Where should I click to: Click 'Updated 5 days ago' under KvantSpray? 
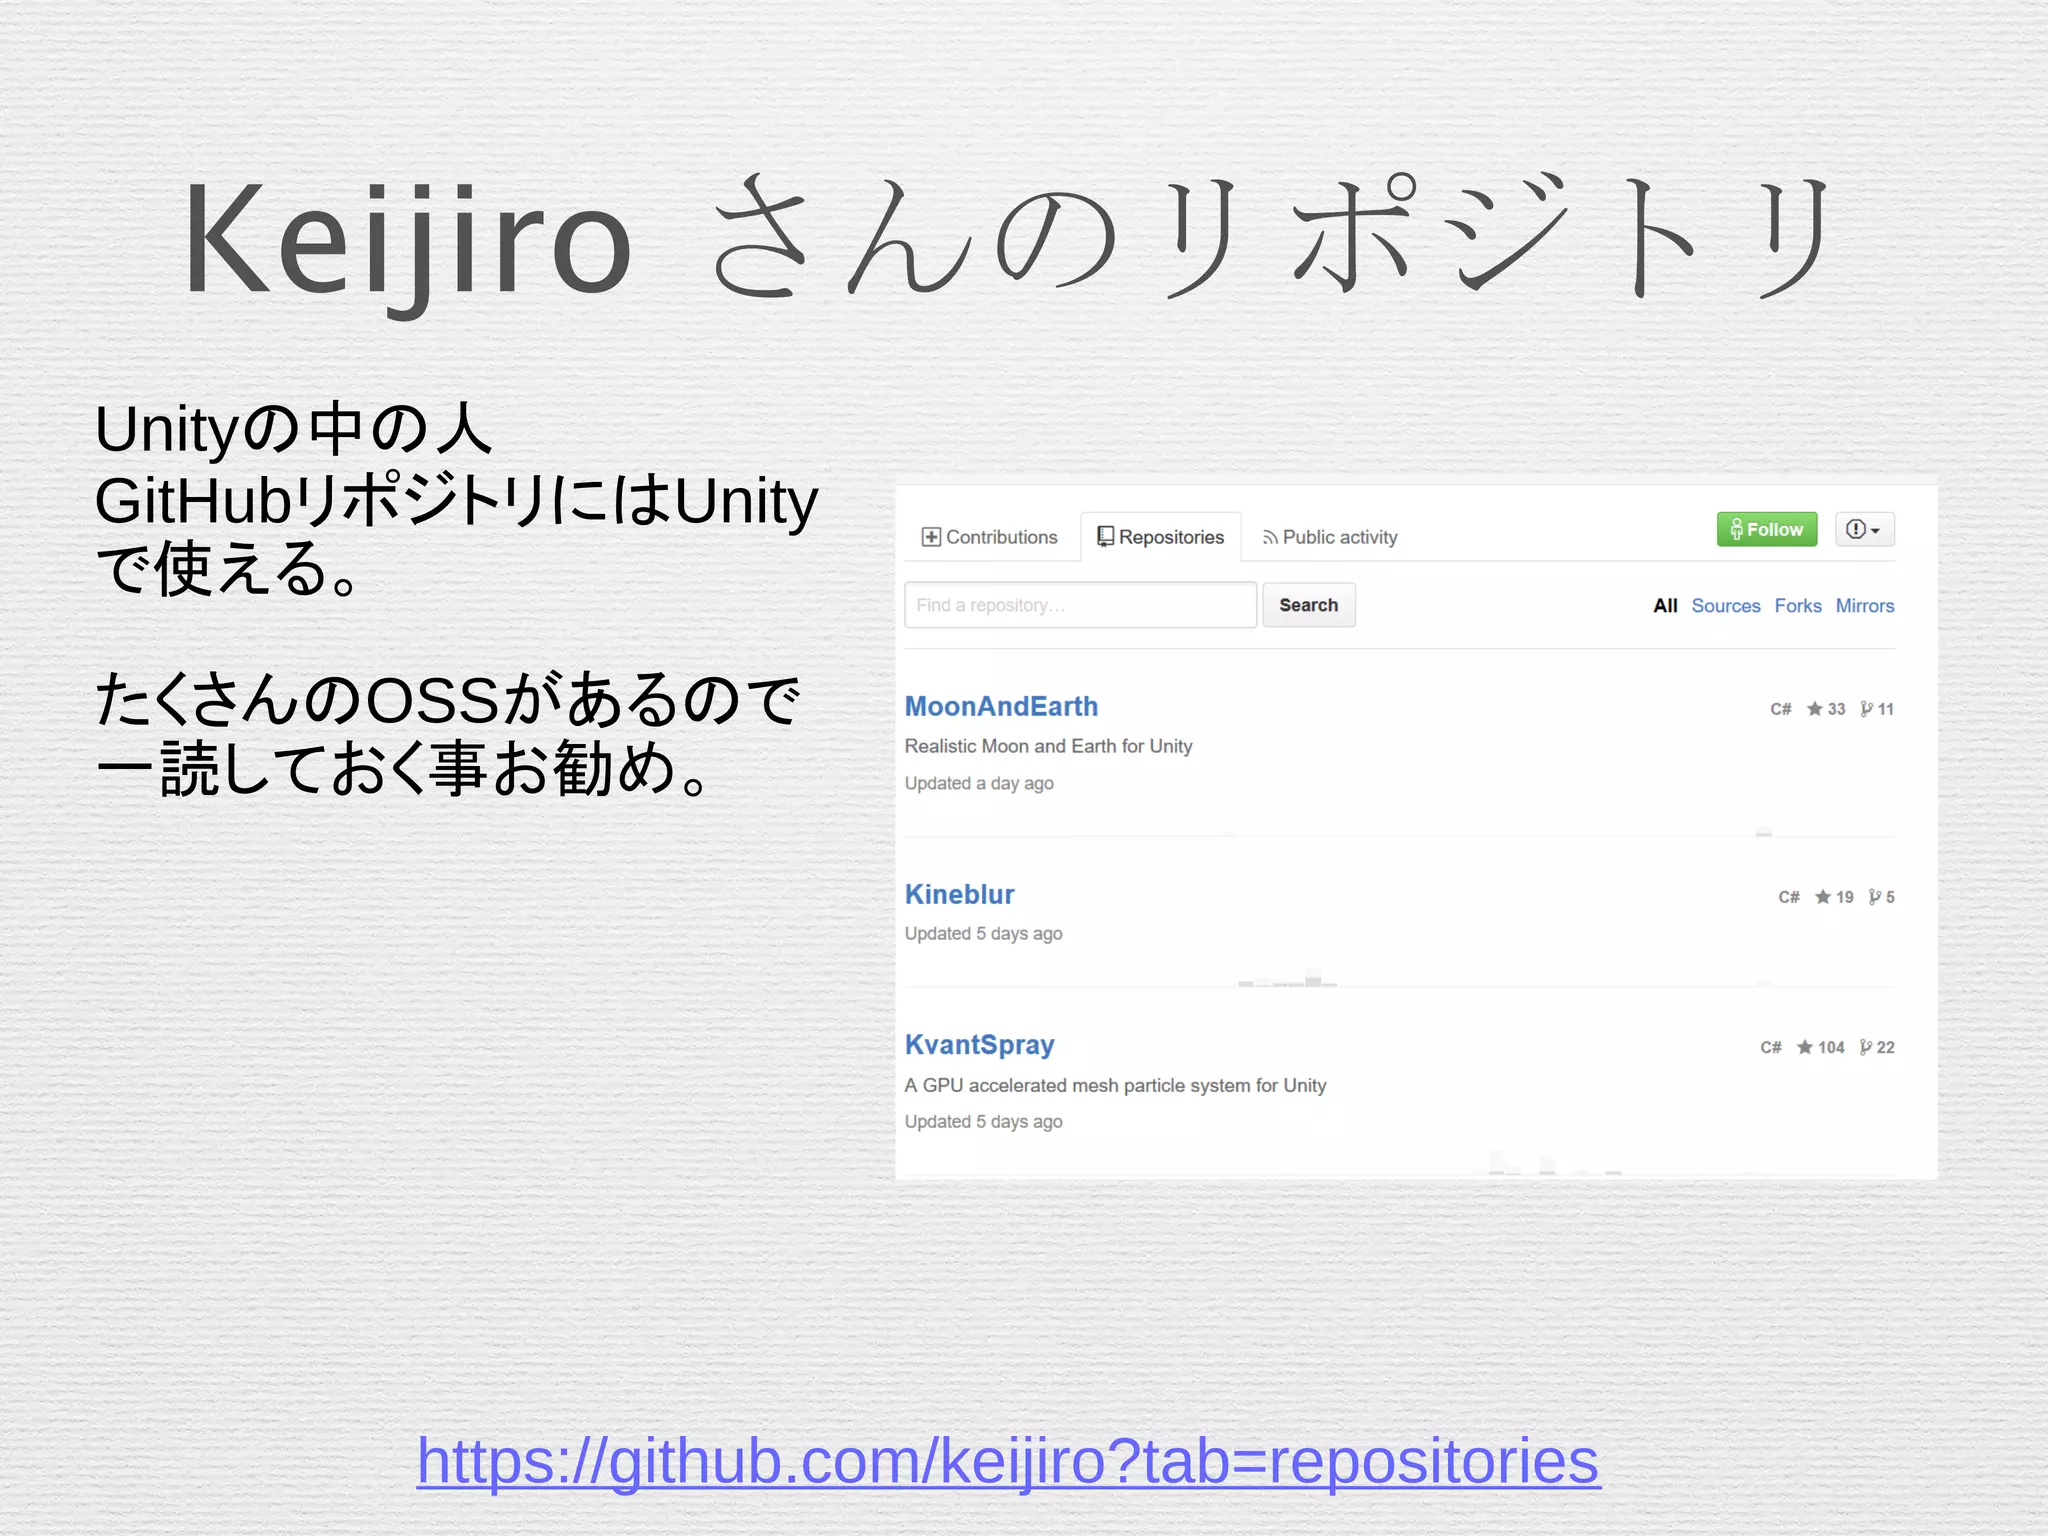pos(983,1121)
